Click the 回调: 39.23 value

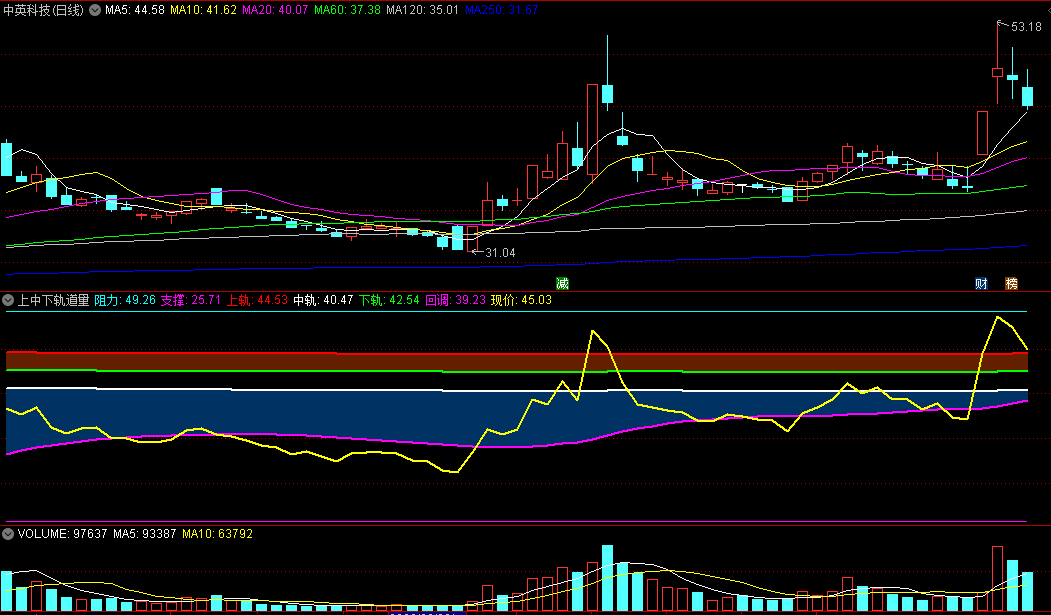(455, 300)
